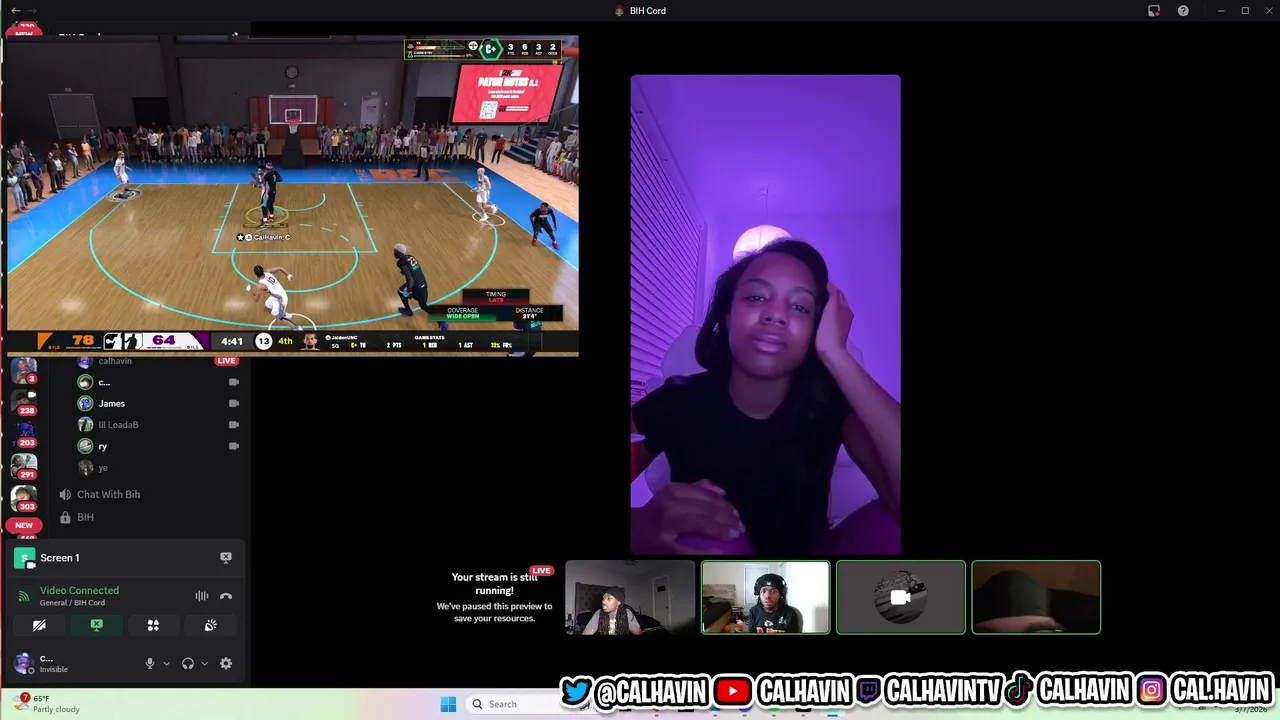Image resolution: width=1280 pixels, height=720 pixels.
Task: Open User Settings gear
Action: [x=226, y=663]
